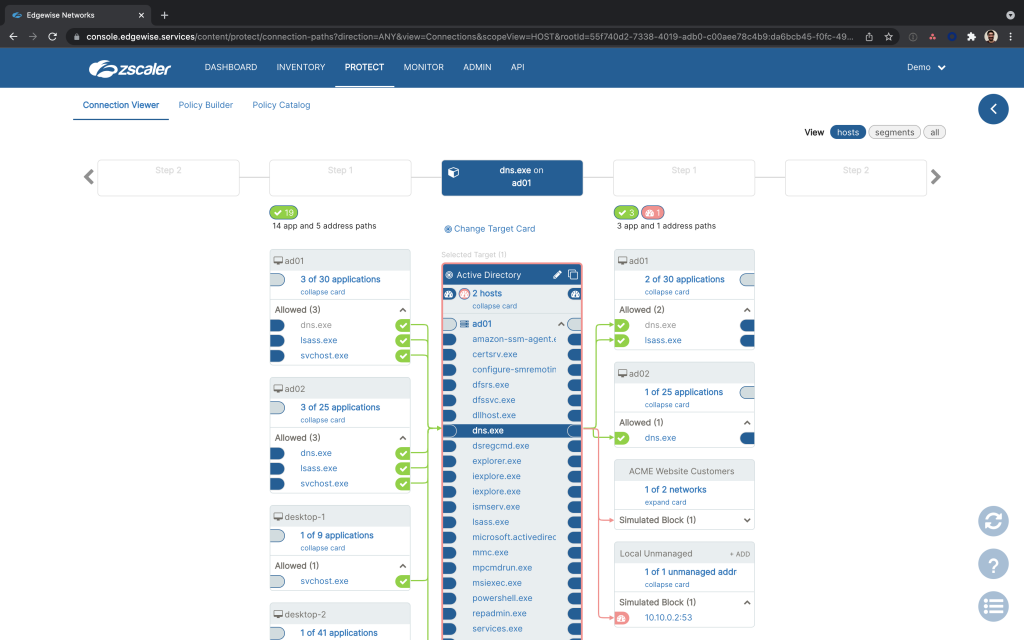Viewport: 1024px width, 640px height.
Task: Switch view to segments
Action: (893, 131)
